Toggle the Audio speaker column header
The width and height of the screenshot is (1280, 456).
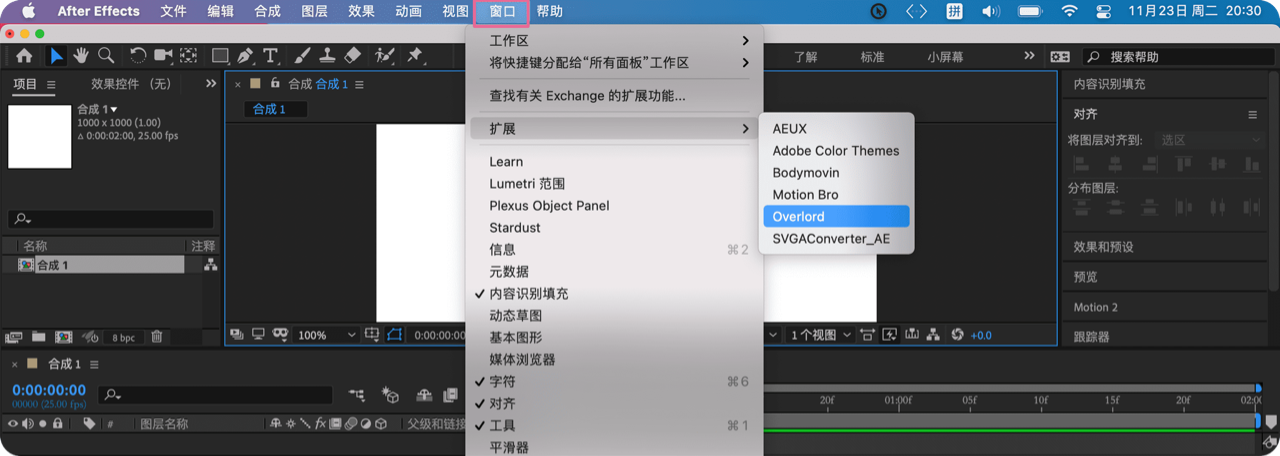28,424
